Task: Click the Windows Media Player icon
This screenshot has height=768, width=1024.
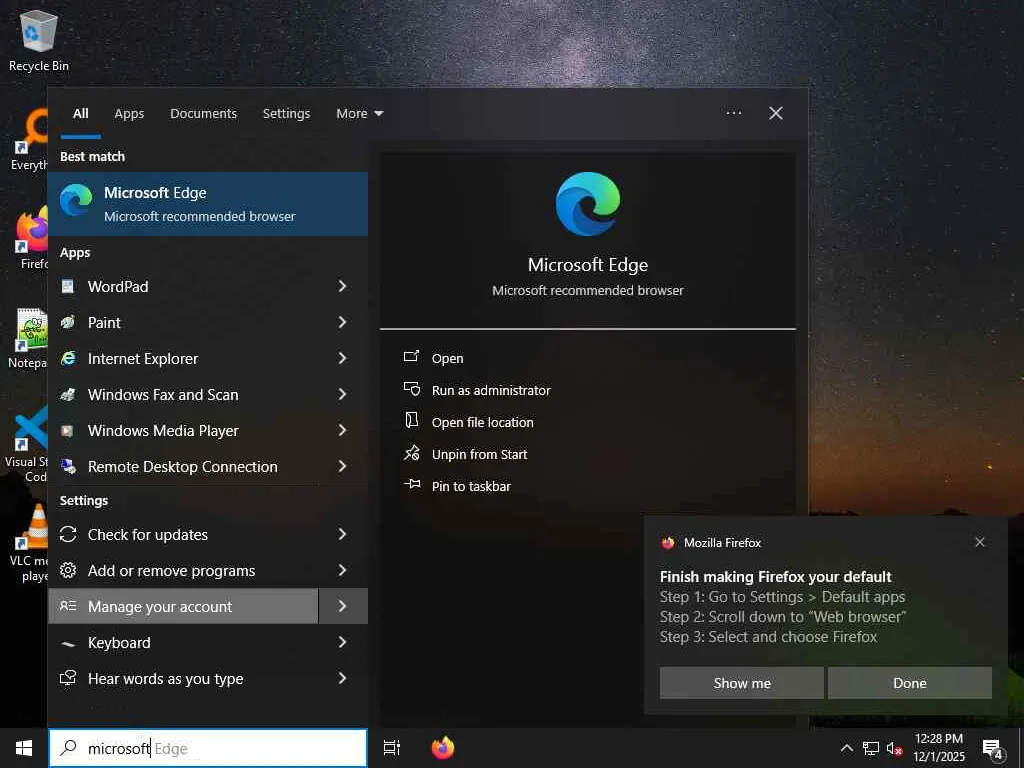Action: click(68, 430)
